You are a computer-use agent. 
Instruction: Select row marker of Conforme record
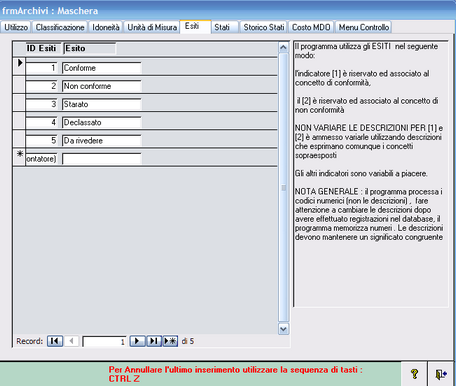[x=20, y=66]
